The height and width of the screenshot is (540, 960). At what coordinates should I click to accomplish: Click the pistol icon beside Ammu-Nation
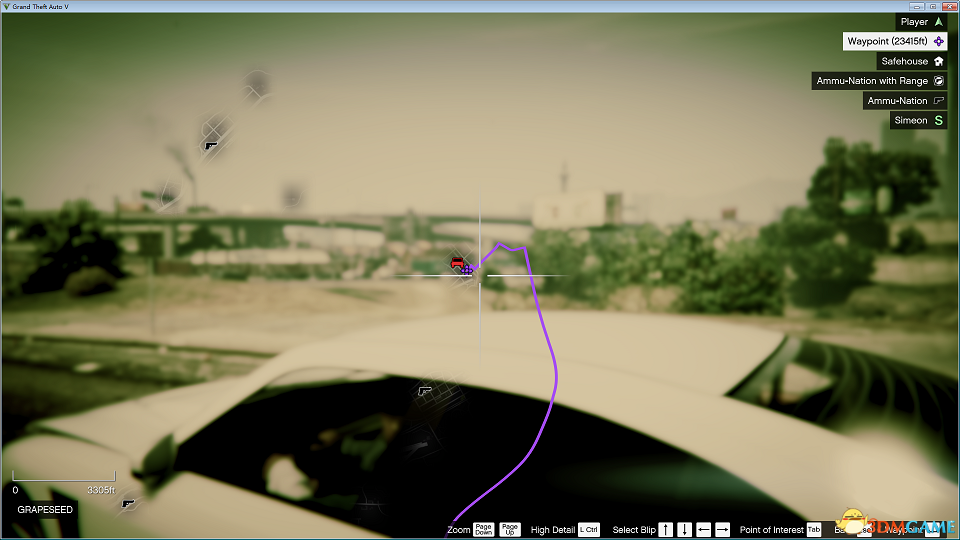tap(939, 100)
